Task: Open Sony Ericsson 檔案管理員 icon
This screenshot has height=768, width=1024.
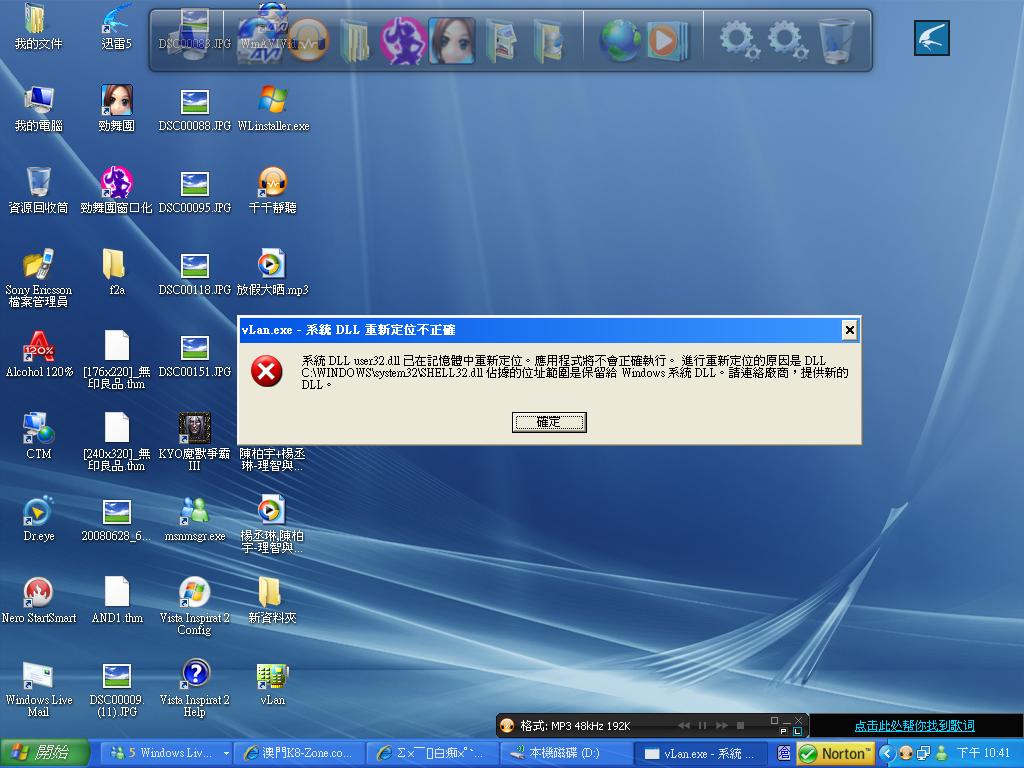Action: (38, 278)
